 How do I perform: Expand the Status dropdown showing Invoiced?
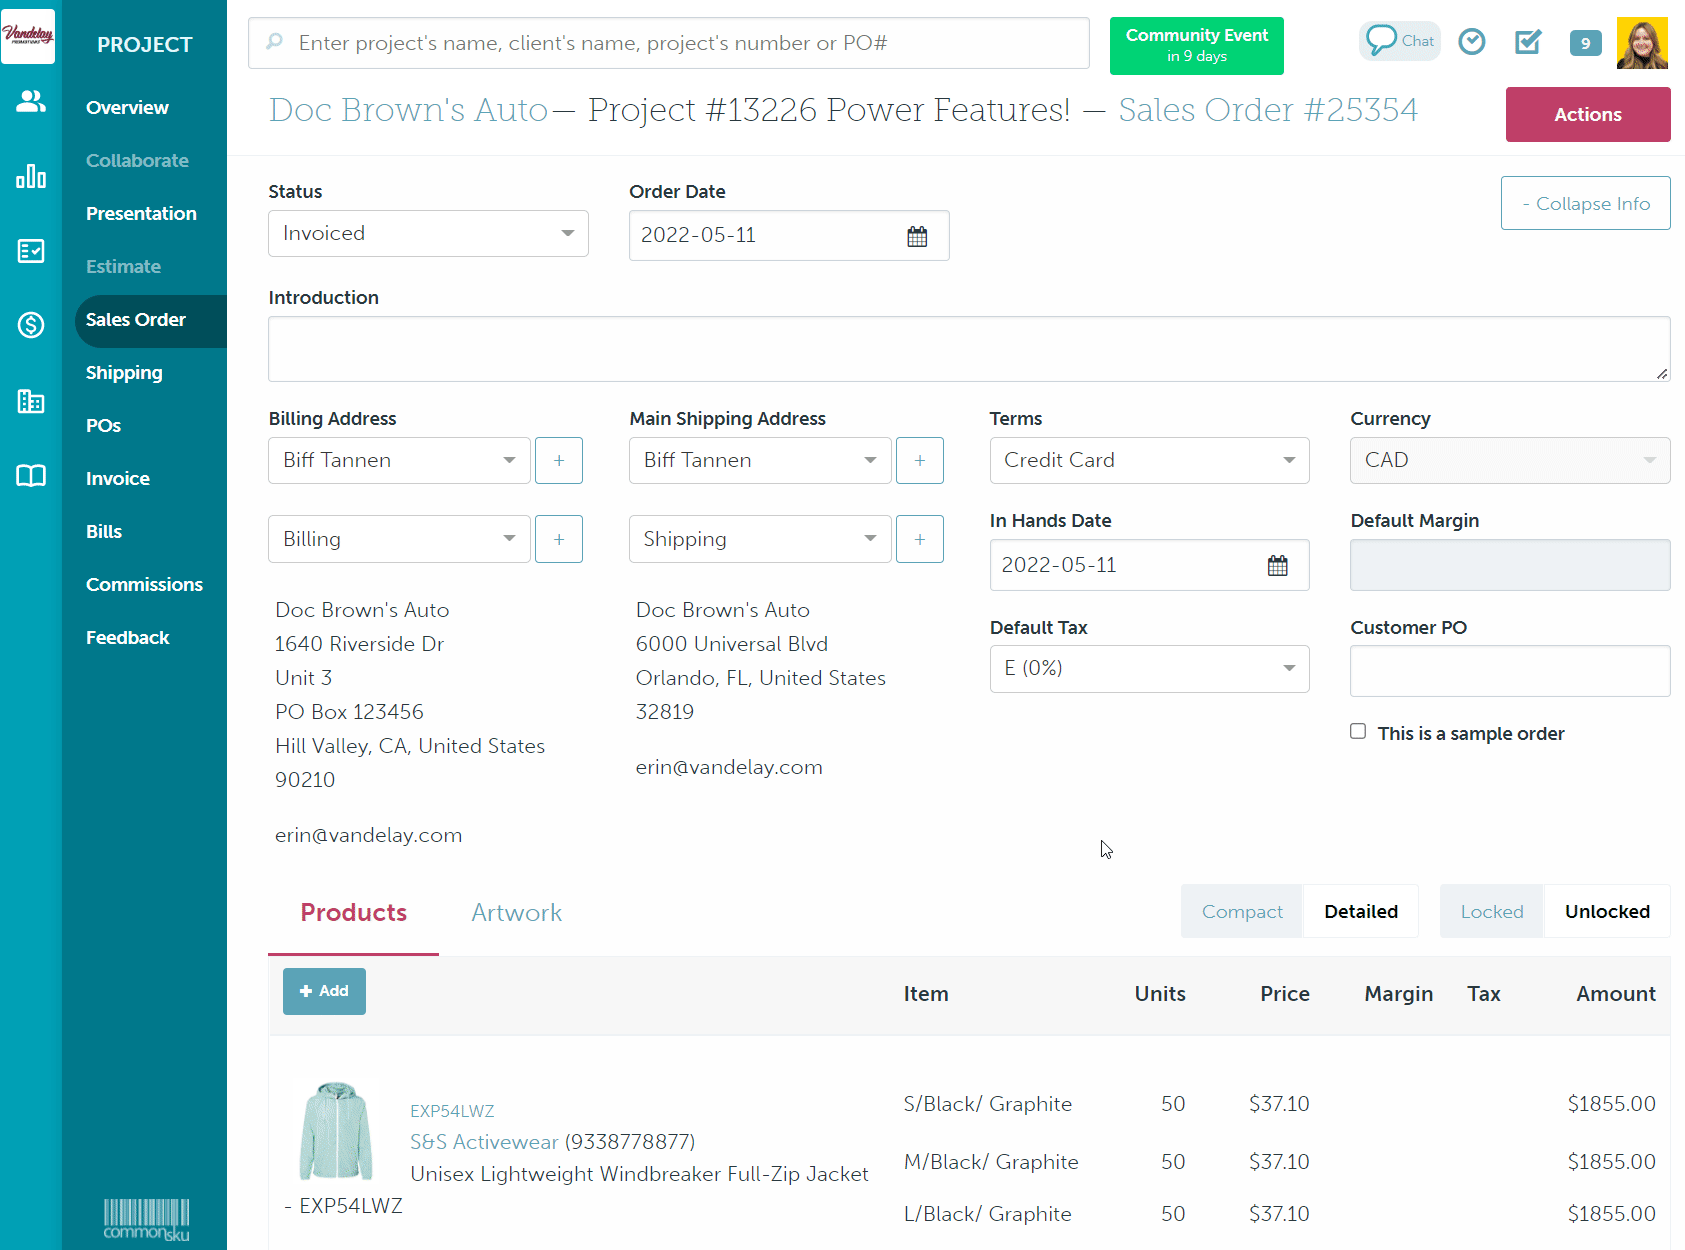point(428,234)
